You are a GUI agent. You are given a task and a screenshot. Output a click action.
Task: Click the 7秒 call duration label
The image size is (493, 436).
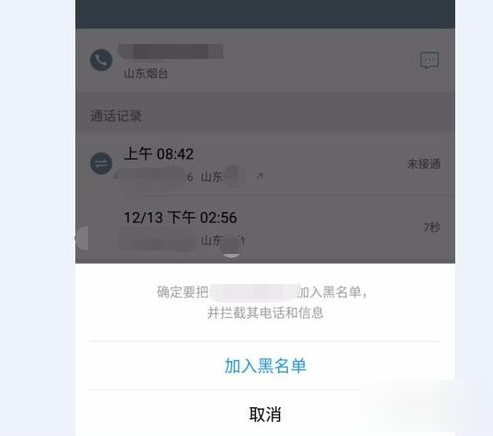(432, 227)
